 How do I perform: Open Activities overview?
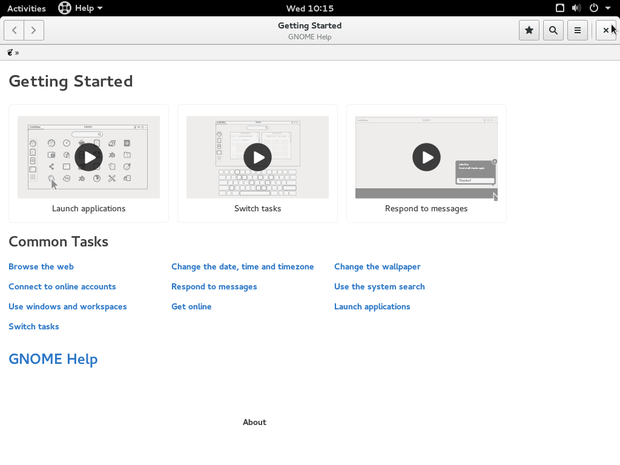click(x=26, y=8)
